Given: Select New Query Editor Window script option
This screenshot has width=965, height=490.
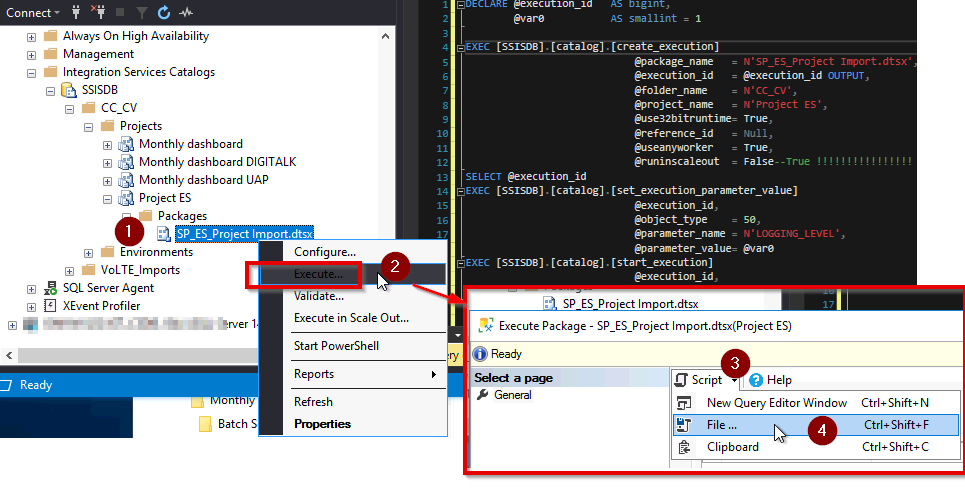Looking at the screenshot, I should [x=815, y=403].
